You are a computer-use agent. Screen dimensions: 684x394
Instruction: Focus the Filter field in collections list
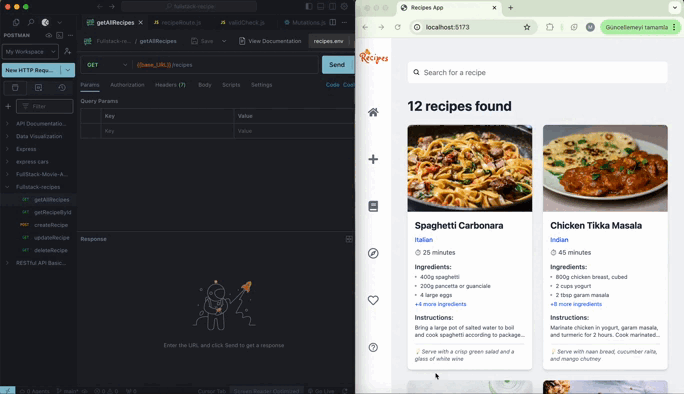coord(44,106)
